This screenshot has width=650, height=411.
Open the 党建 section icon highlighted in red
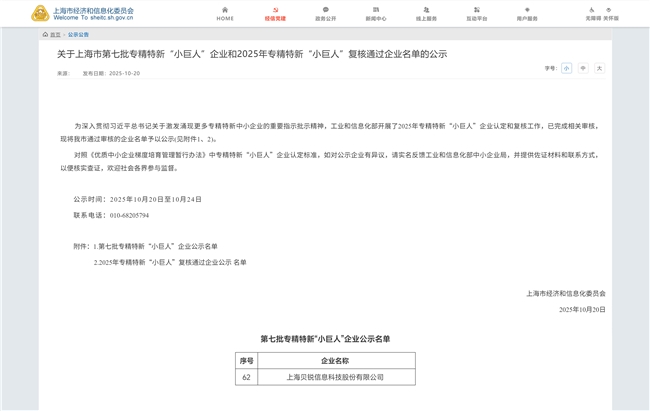275,11
